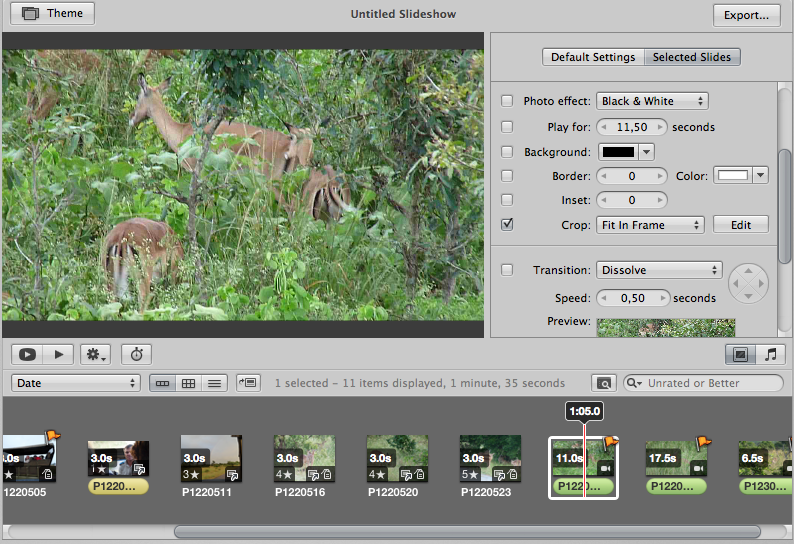Open the Black & White effect dropdown
Screen dimensions: 794x544
652,101
